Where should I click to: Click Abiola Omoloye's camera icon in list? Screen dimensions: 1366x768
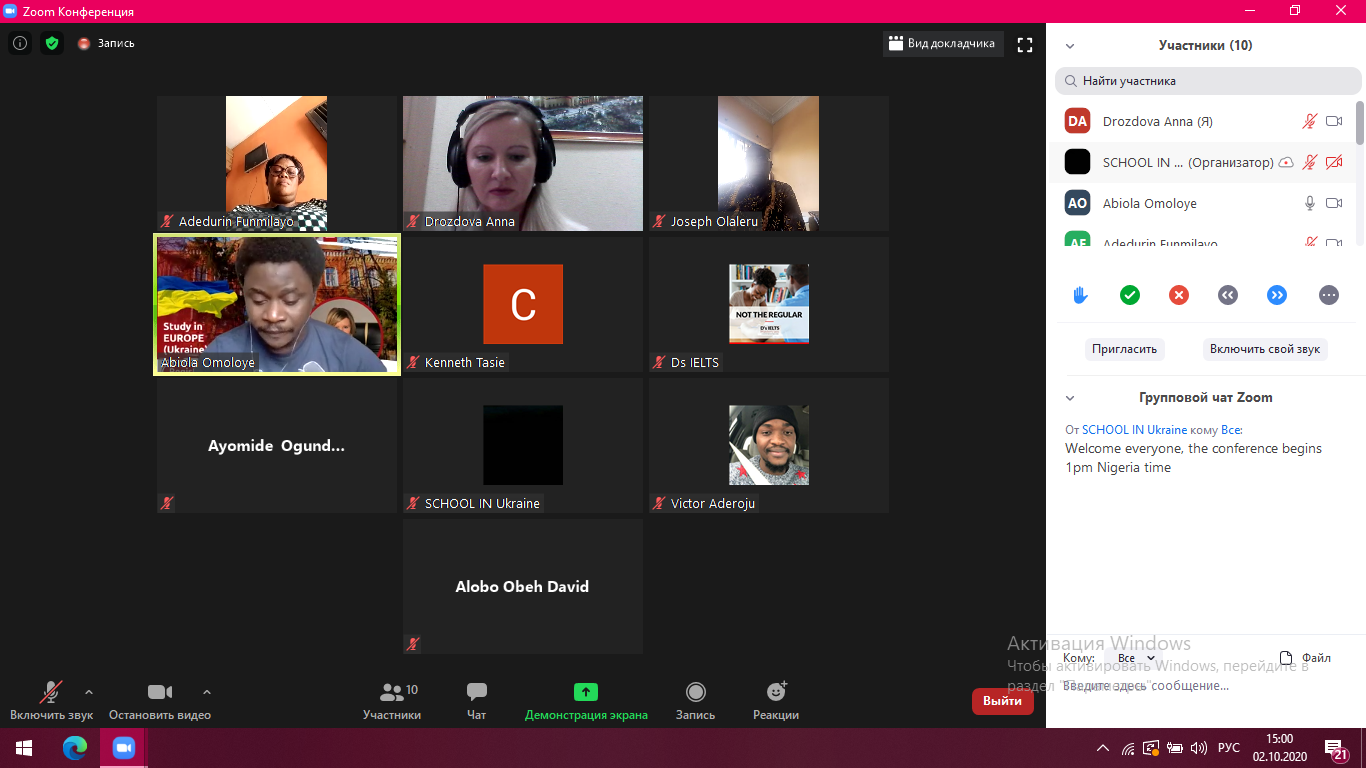[1334, 203]
